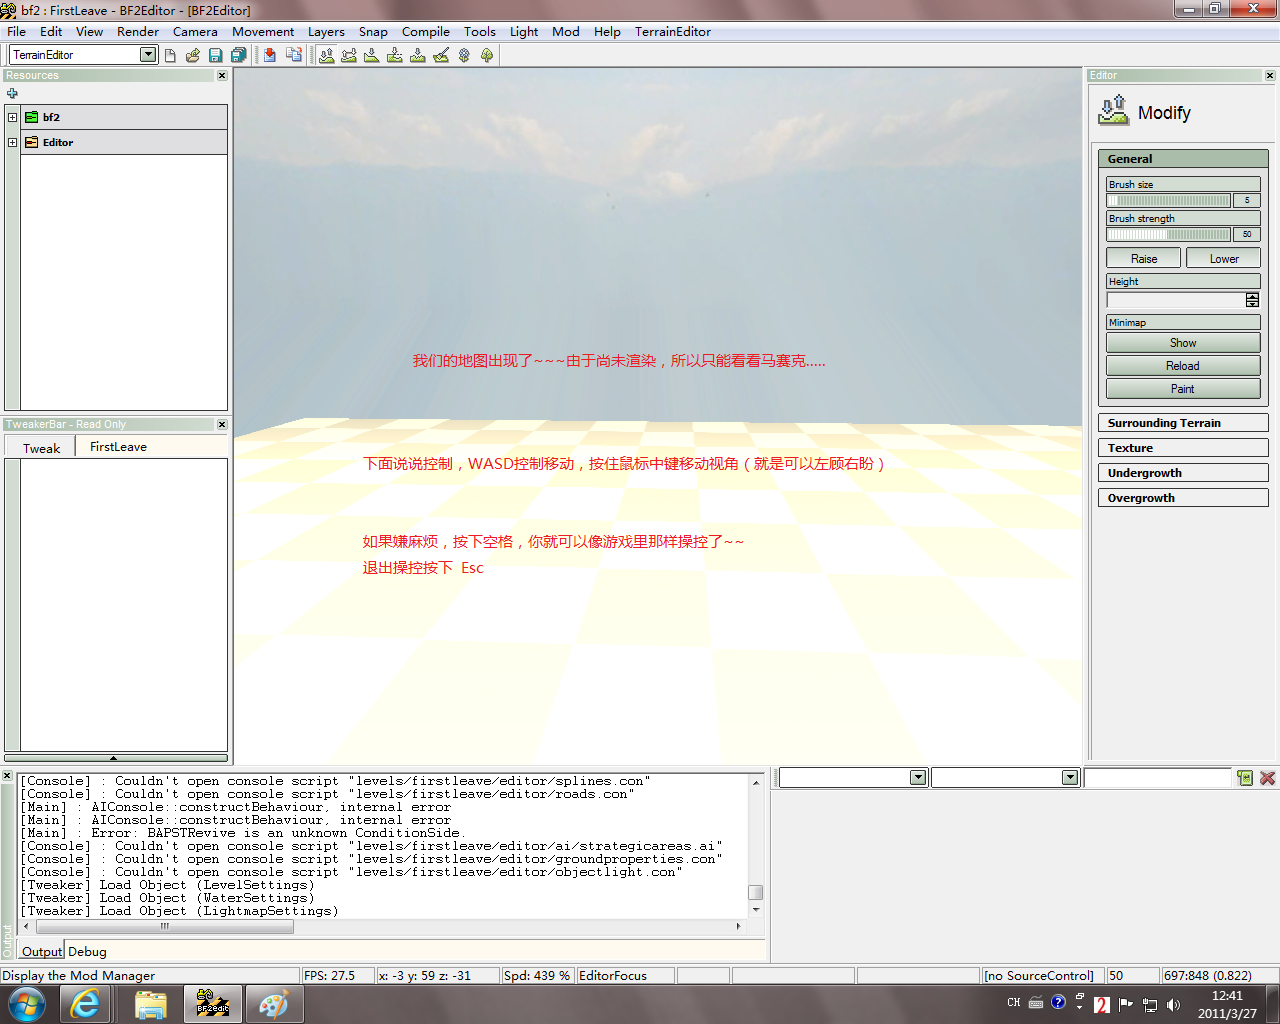Select the tree-shaped overgrowth tool icon
Viewport: 1280px width, 1024px height.
click(487, 55)
